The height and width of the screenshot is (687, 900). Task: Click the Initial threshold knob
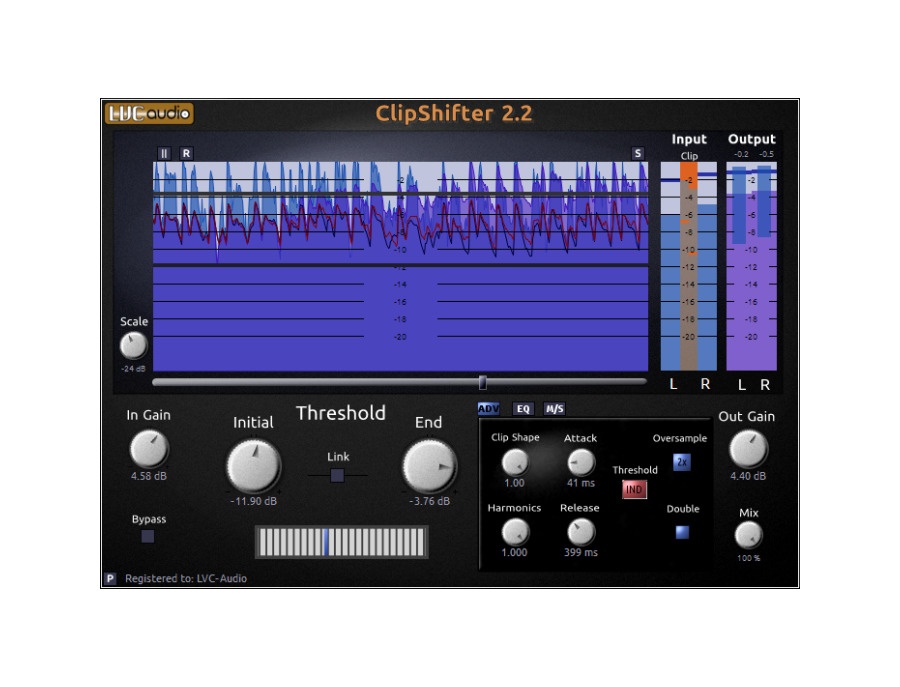pos(254,466)
